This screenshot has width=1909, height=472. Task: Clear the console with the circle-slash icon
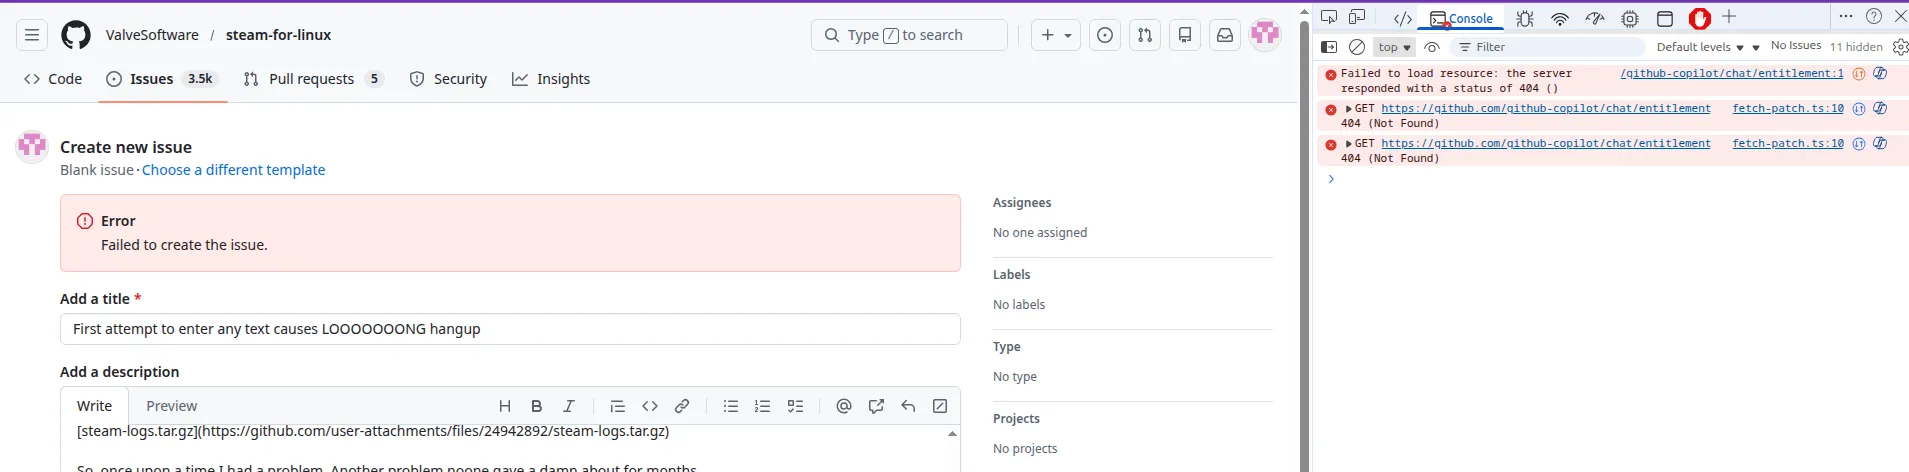[1357, 47]
